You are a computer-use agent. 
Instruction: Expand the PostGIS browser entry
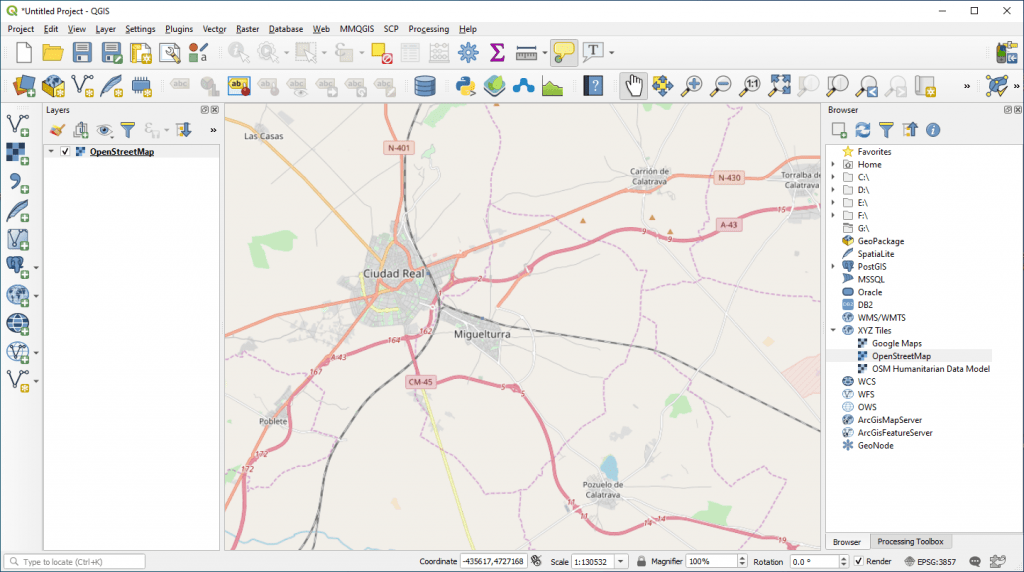tap(833, 267)
